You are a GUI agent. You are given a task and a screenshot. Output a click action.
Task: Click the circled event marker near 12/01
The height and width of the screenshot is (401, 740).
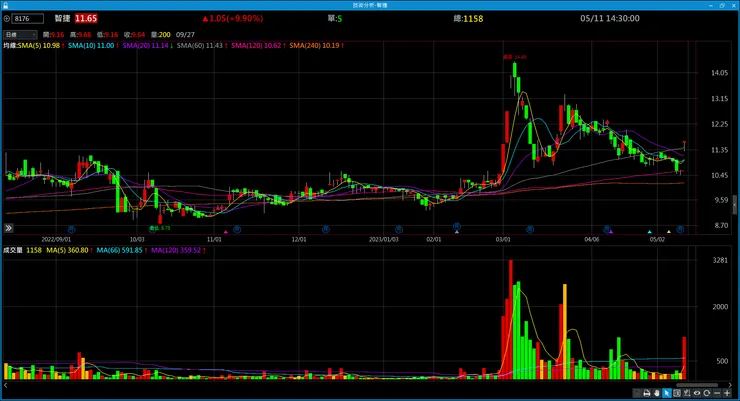coord(326,230)
